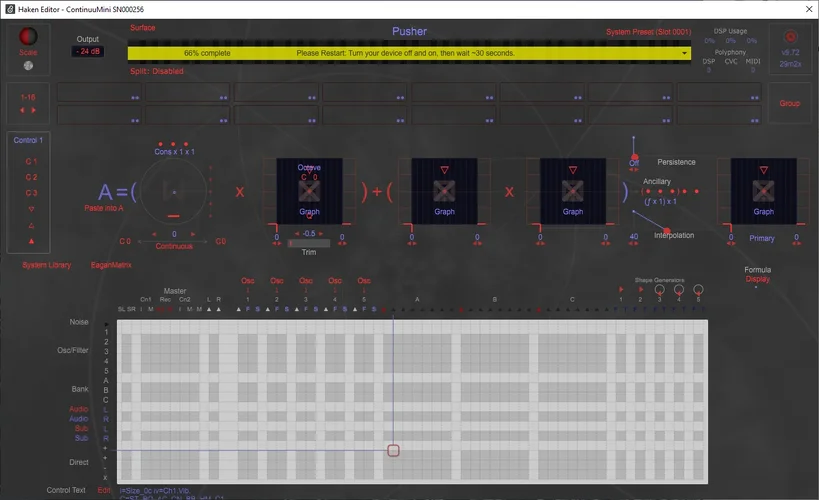Decrease the -0.5 Trim value with left arrow
819x500 pixels.
[x=297, y=234]
